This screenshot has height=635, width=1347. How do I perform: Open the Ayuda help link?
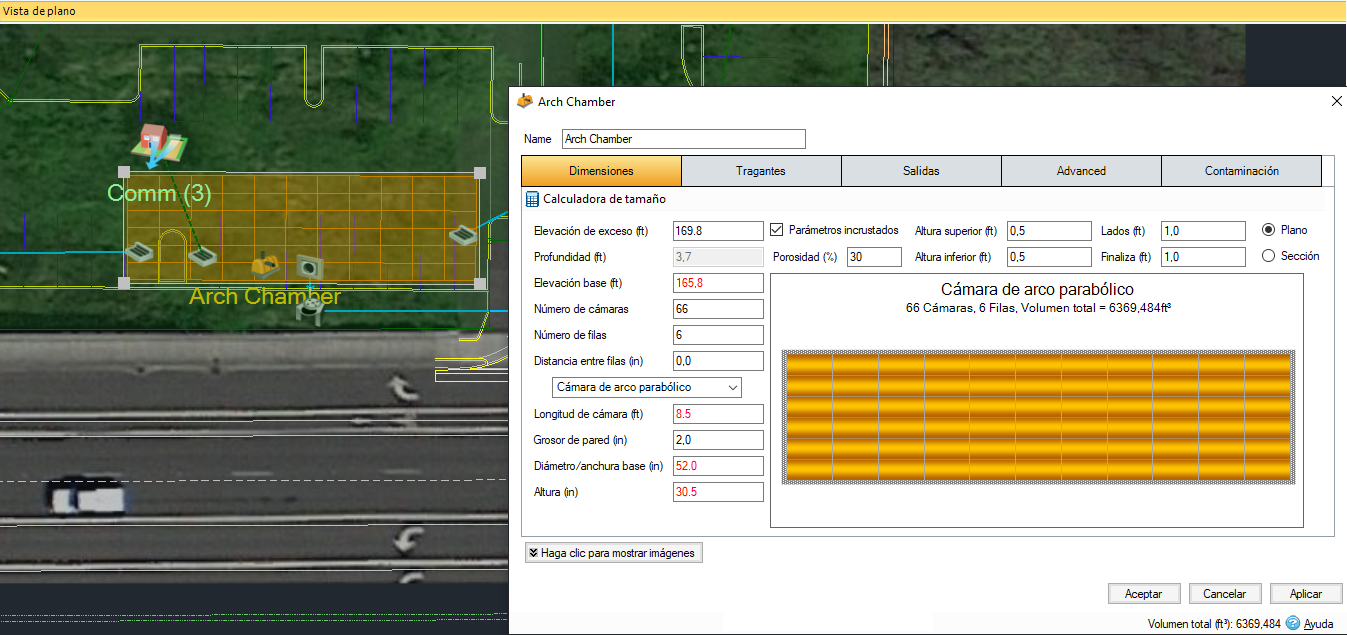[1318, 624]
